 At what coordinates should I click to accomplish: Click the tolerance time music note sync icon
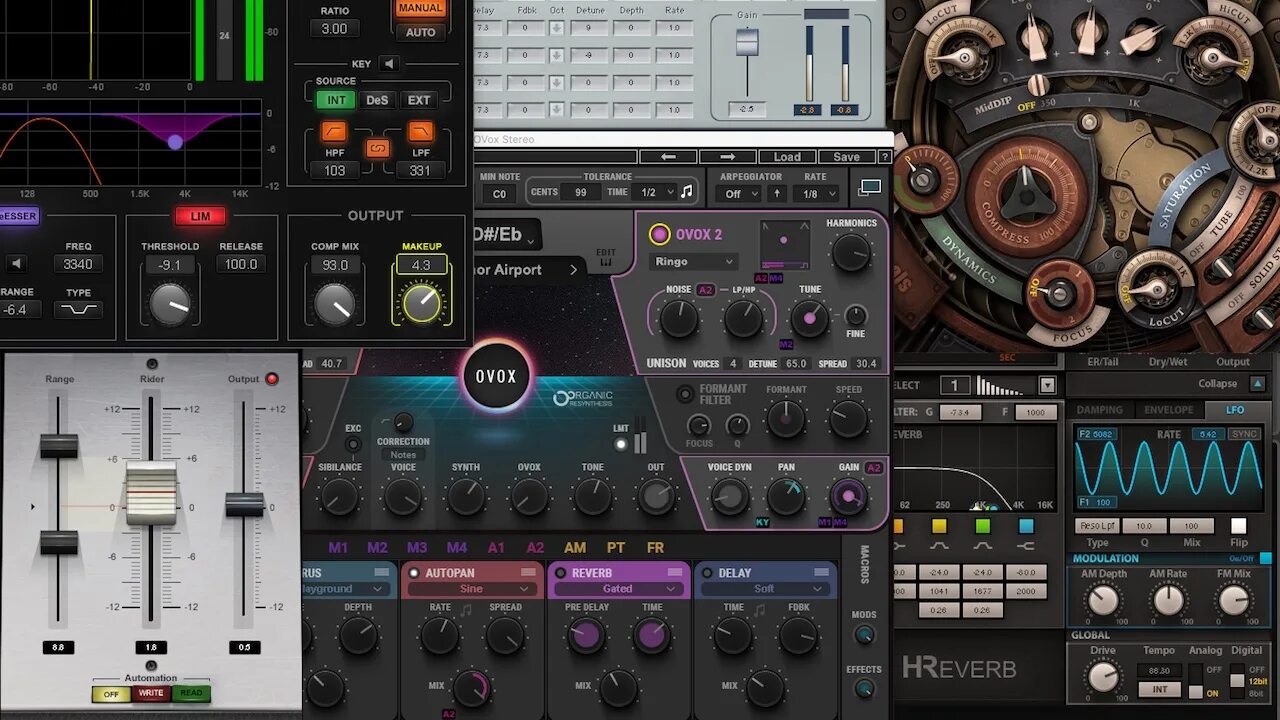686,192
